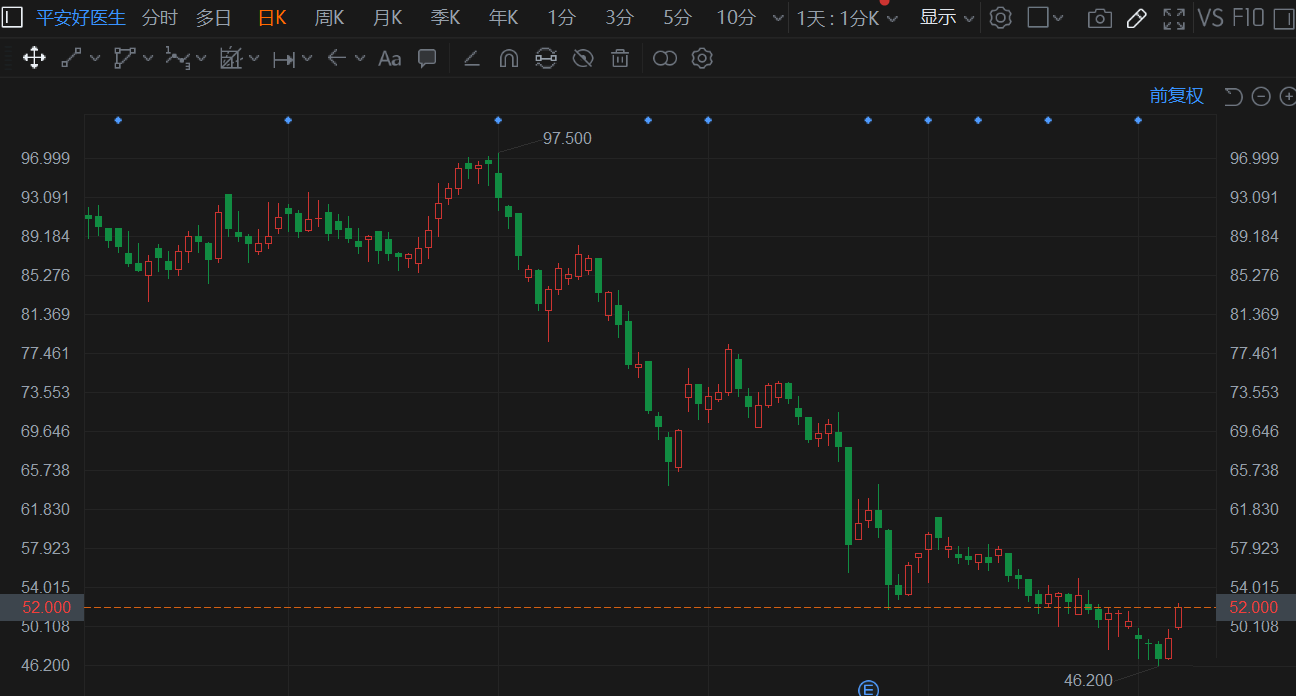
Task: Take a chart screenshot with camera icon
Action: [x=1099, y=18]
